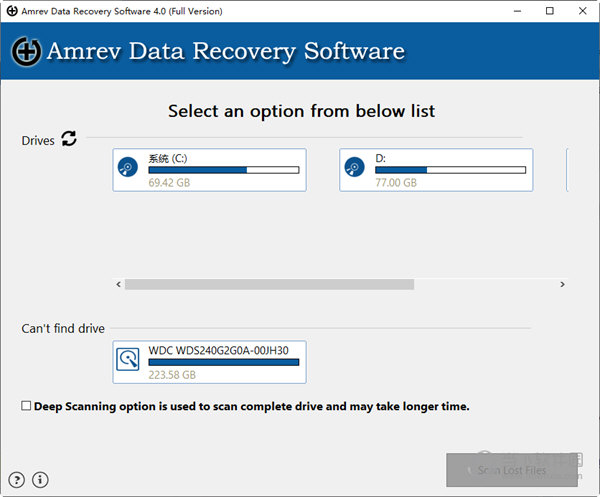Click the 223.58 GB size text
This screenshot has height=497, width=600.
pyautogui.click(x=172, y=375)
